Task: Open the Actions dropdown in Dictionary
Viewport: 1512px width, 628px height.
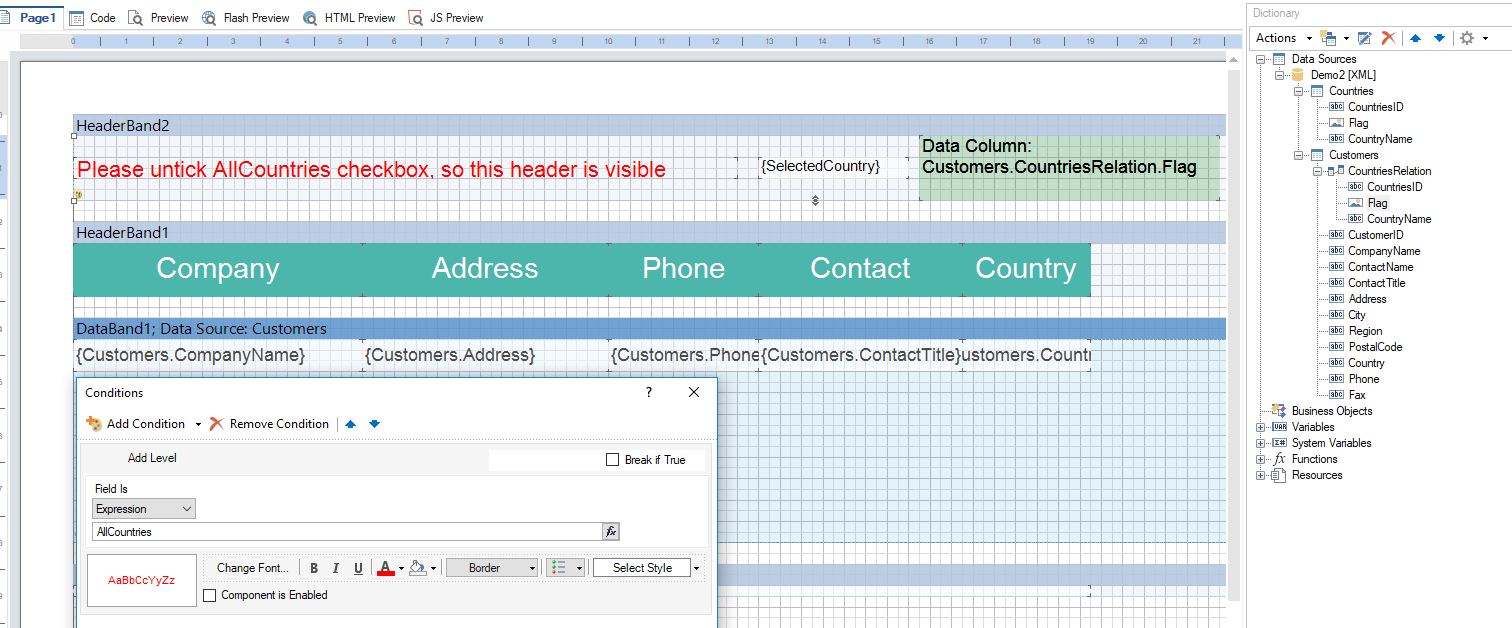Action: (1283, 38)
